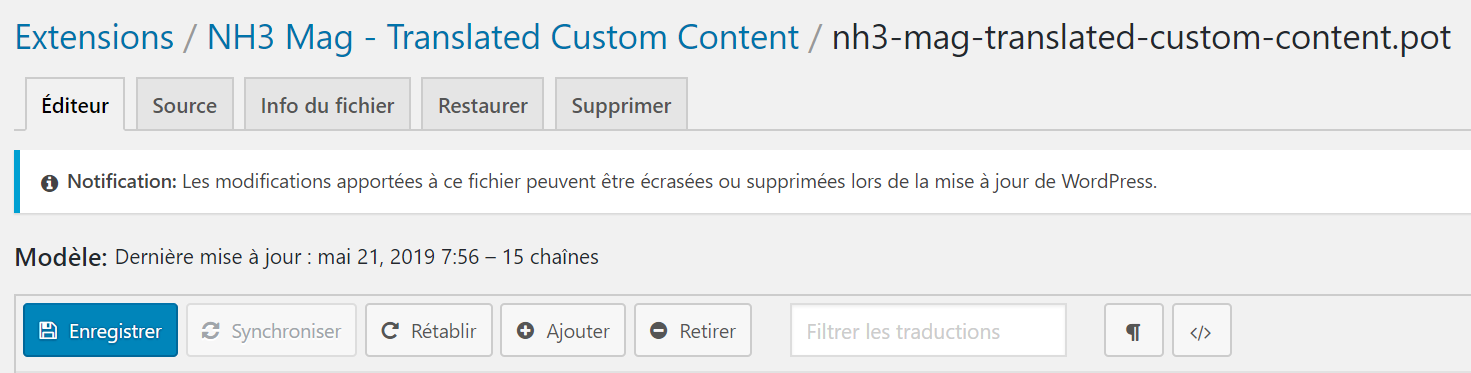
Task: Open the Info du fichier tab
Action: [327, 104]
